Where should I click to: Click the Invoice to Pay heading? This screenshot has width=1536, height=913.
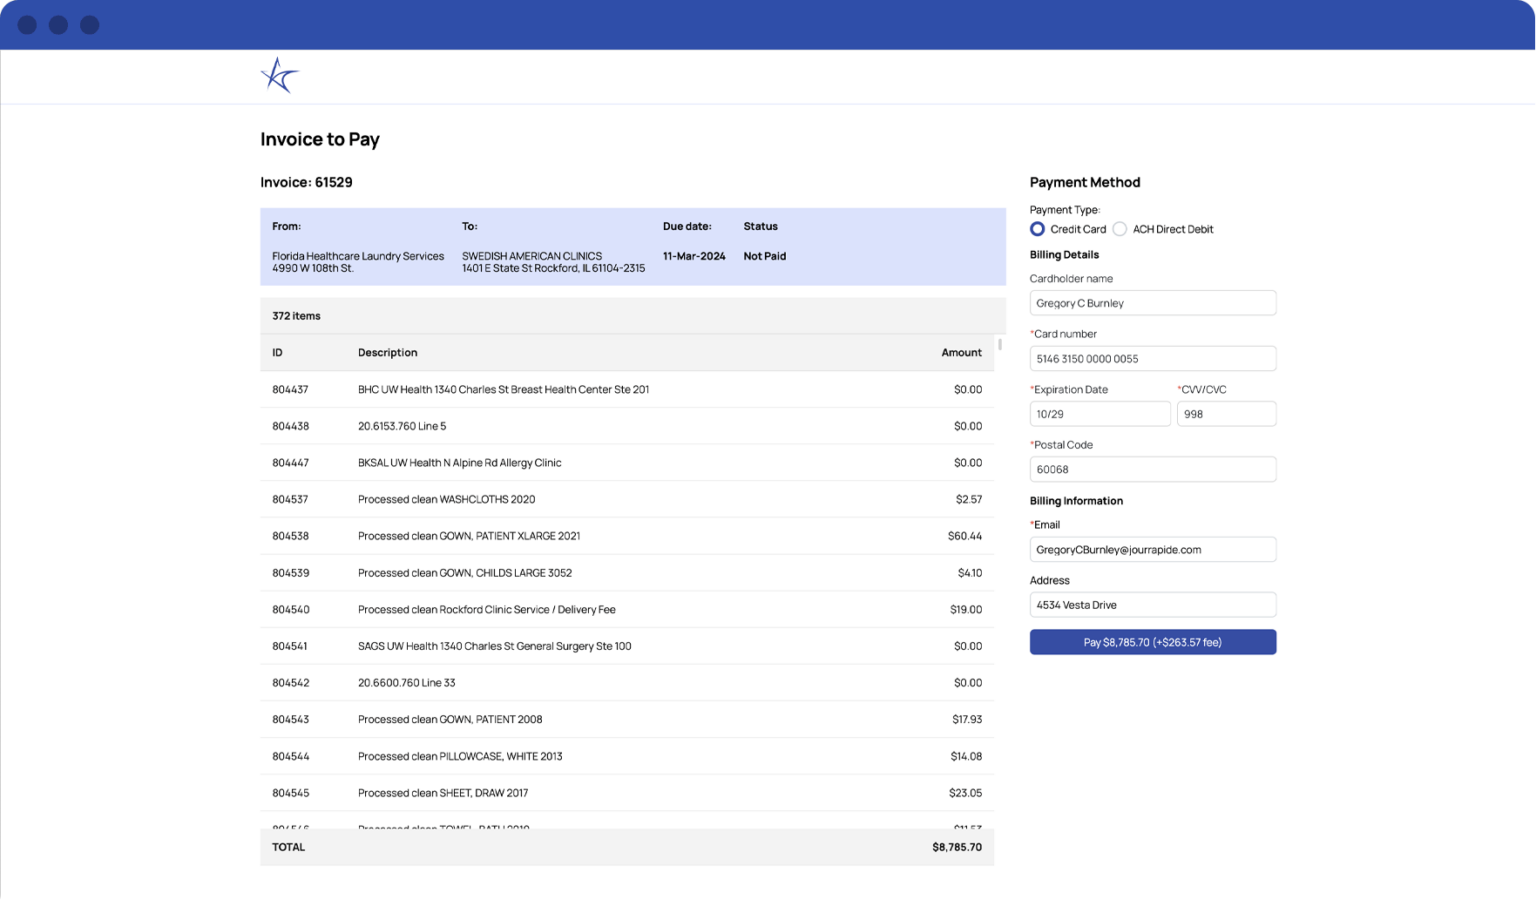pyautogui.click(x=319, y=139)
